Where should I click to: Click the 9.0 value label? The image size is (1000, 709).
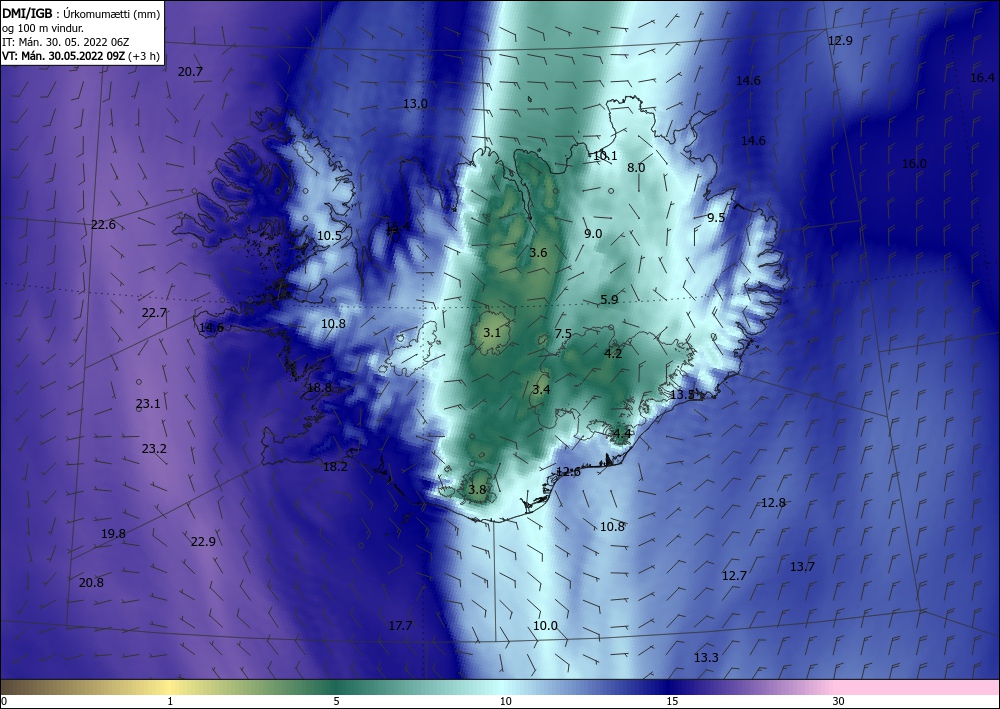pyautogui.click(x=593, y=234)
